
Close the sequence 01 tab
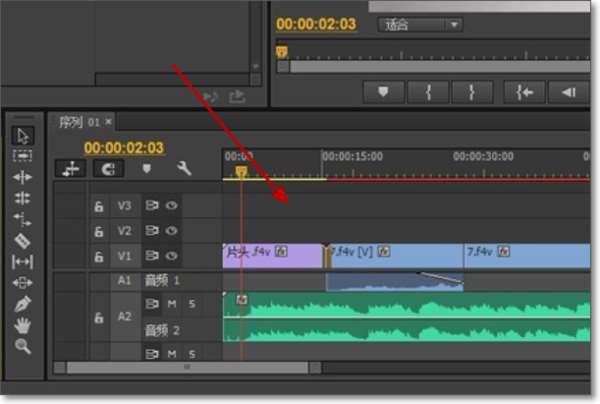pos(109,122)
